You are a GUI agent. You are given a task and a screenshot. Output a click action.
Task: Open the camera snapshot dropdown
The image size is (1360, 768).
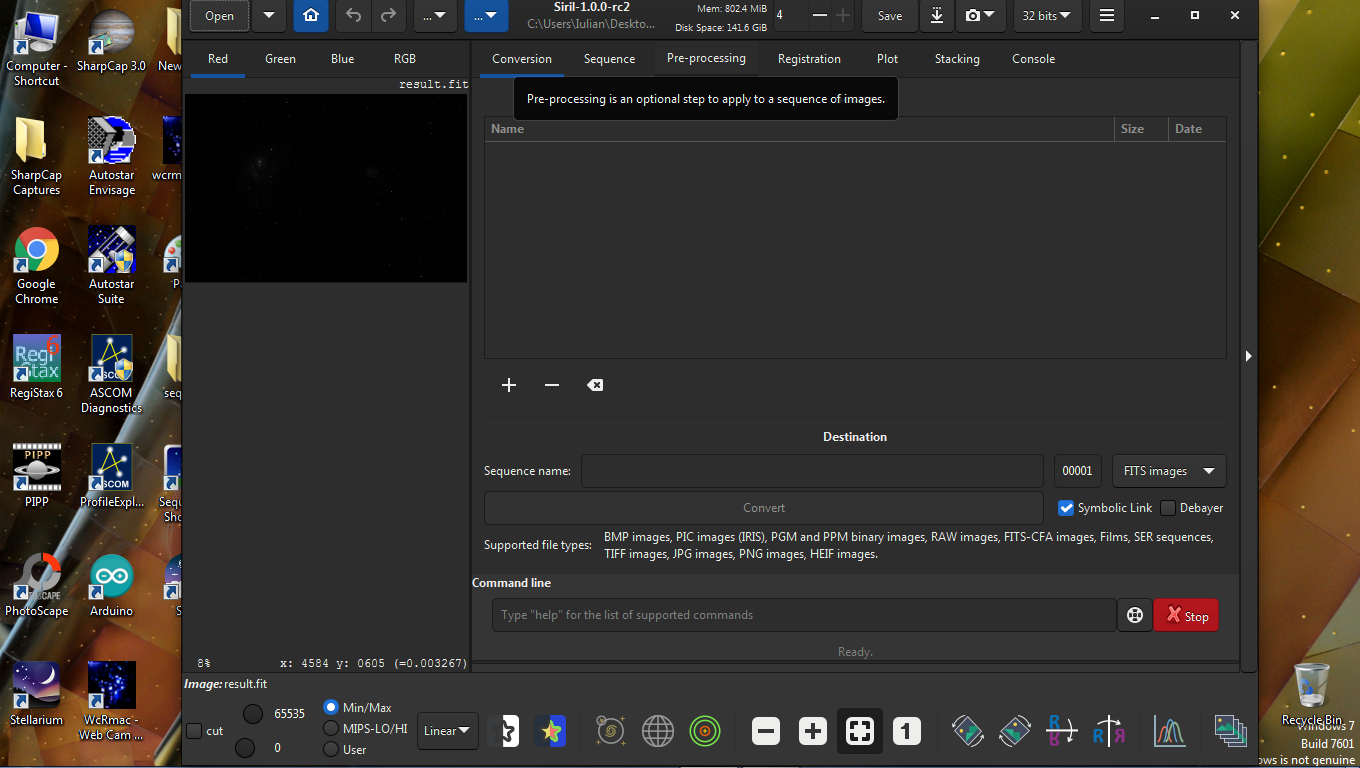point(980,16)
